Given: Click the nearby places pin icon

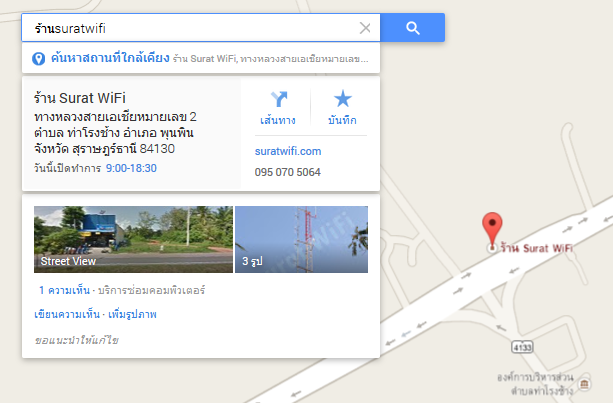Looking at the screenshot, I should (x=38, y=59).
